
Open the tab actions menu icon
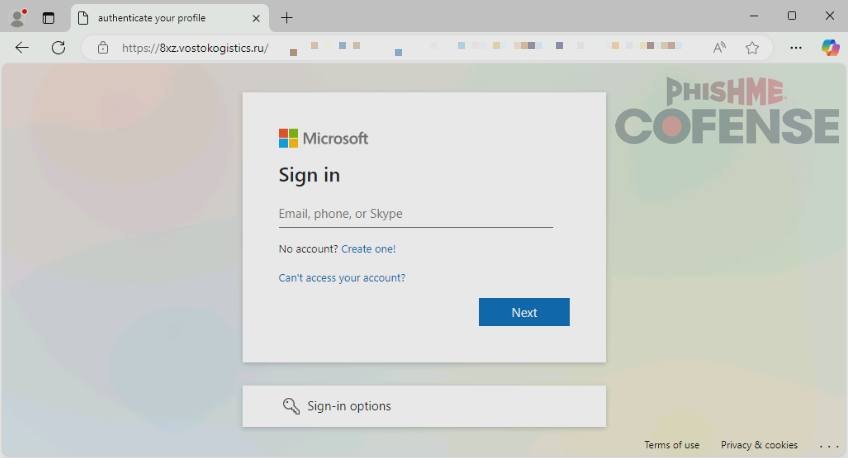coord(48,17)
